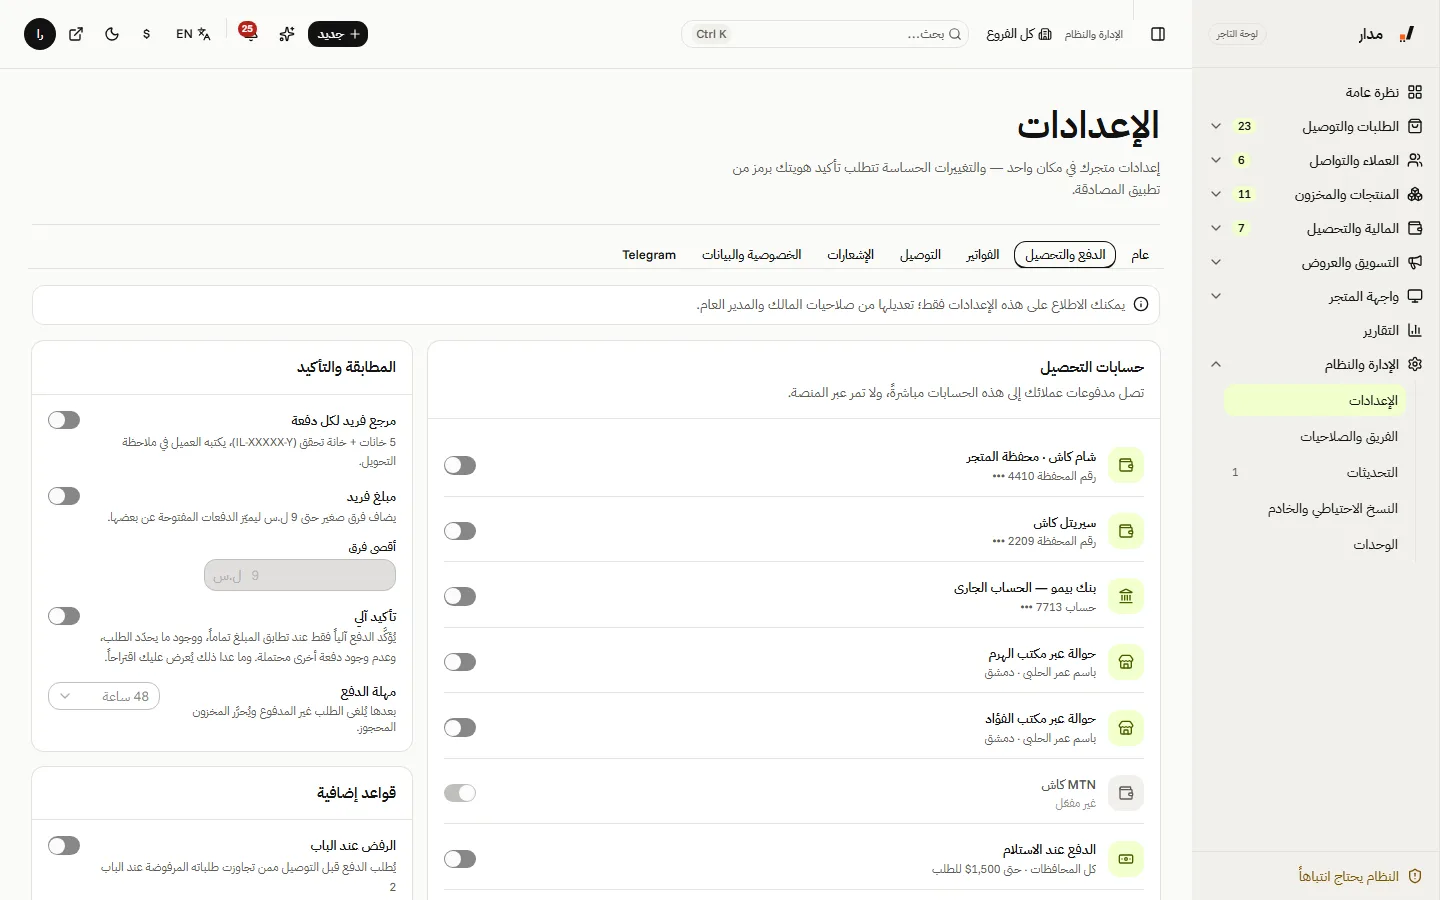Click the حوالة عبر مكتب الهرم store icon

1126,662
